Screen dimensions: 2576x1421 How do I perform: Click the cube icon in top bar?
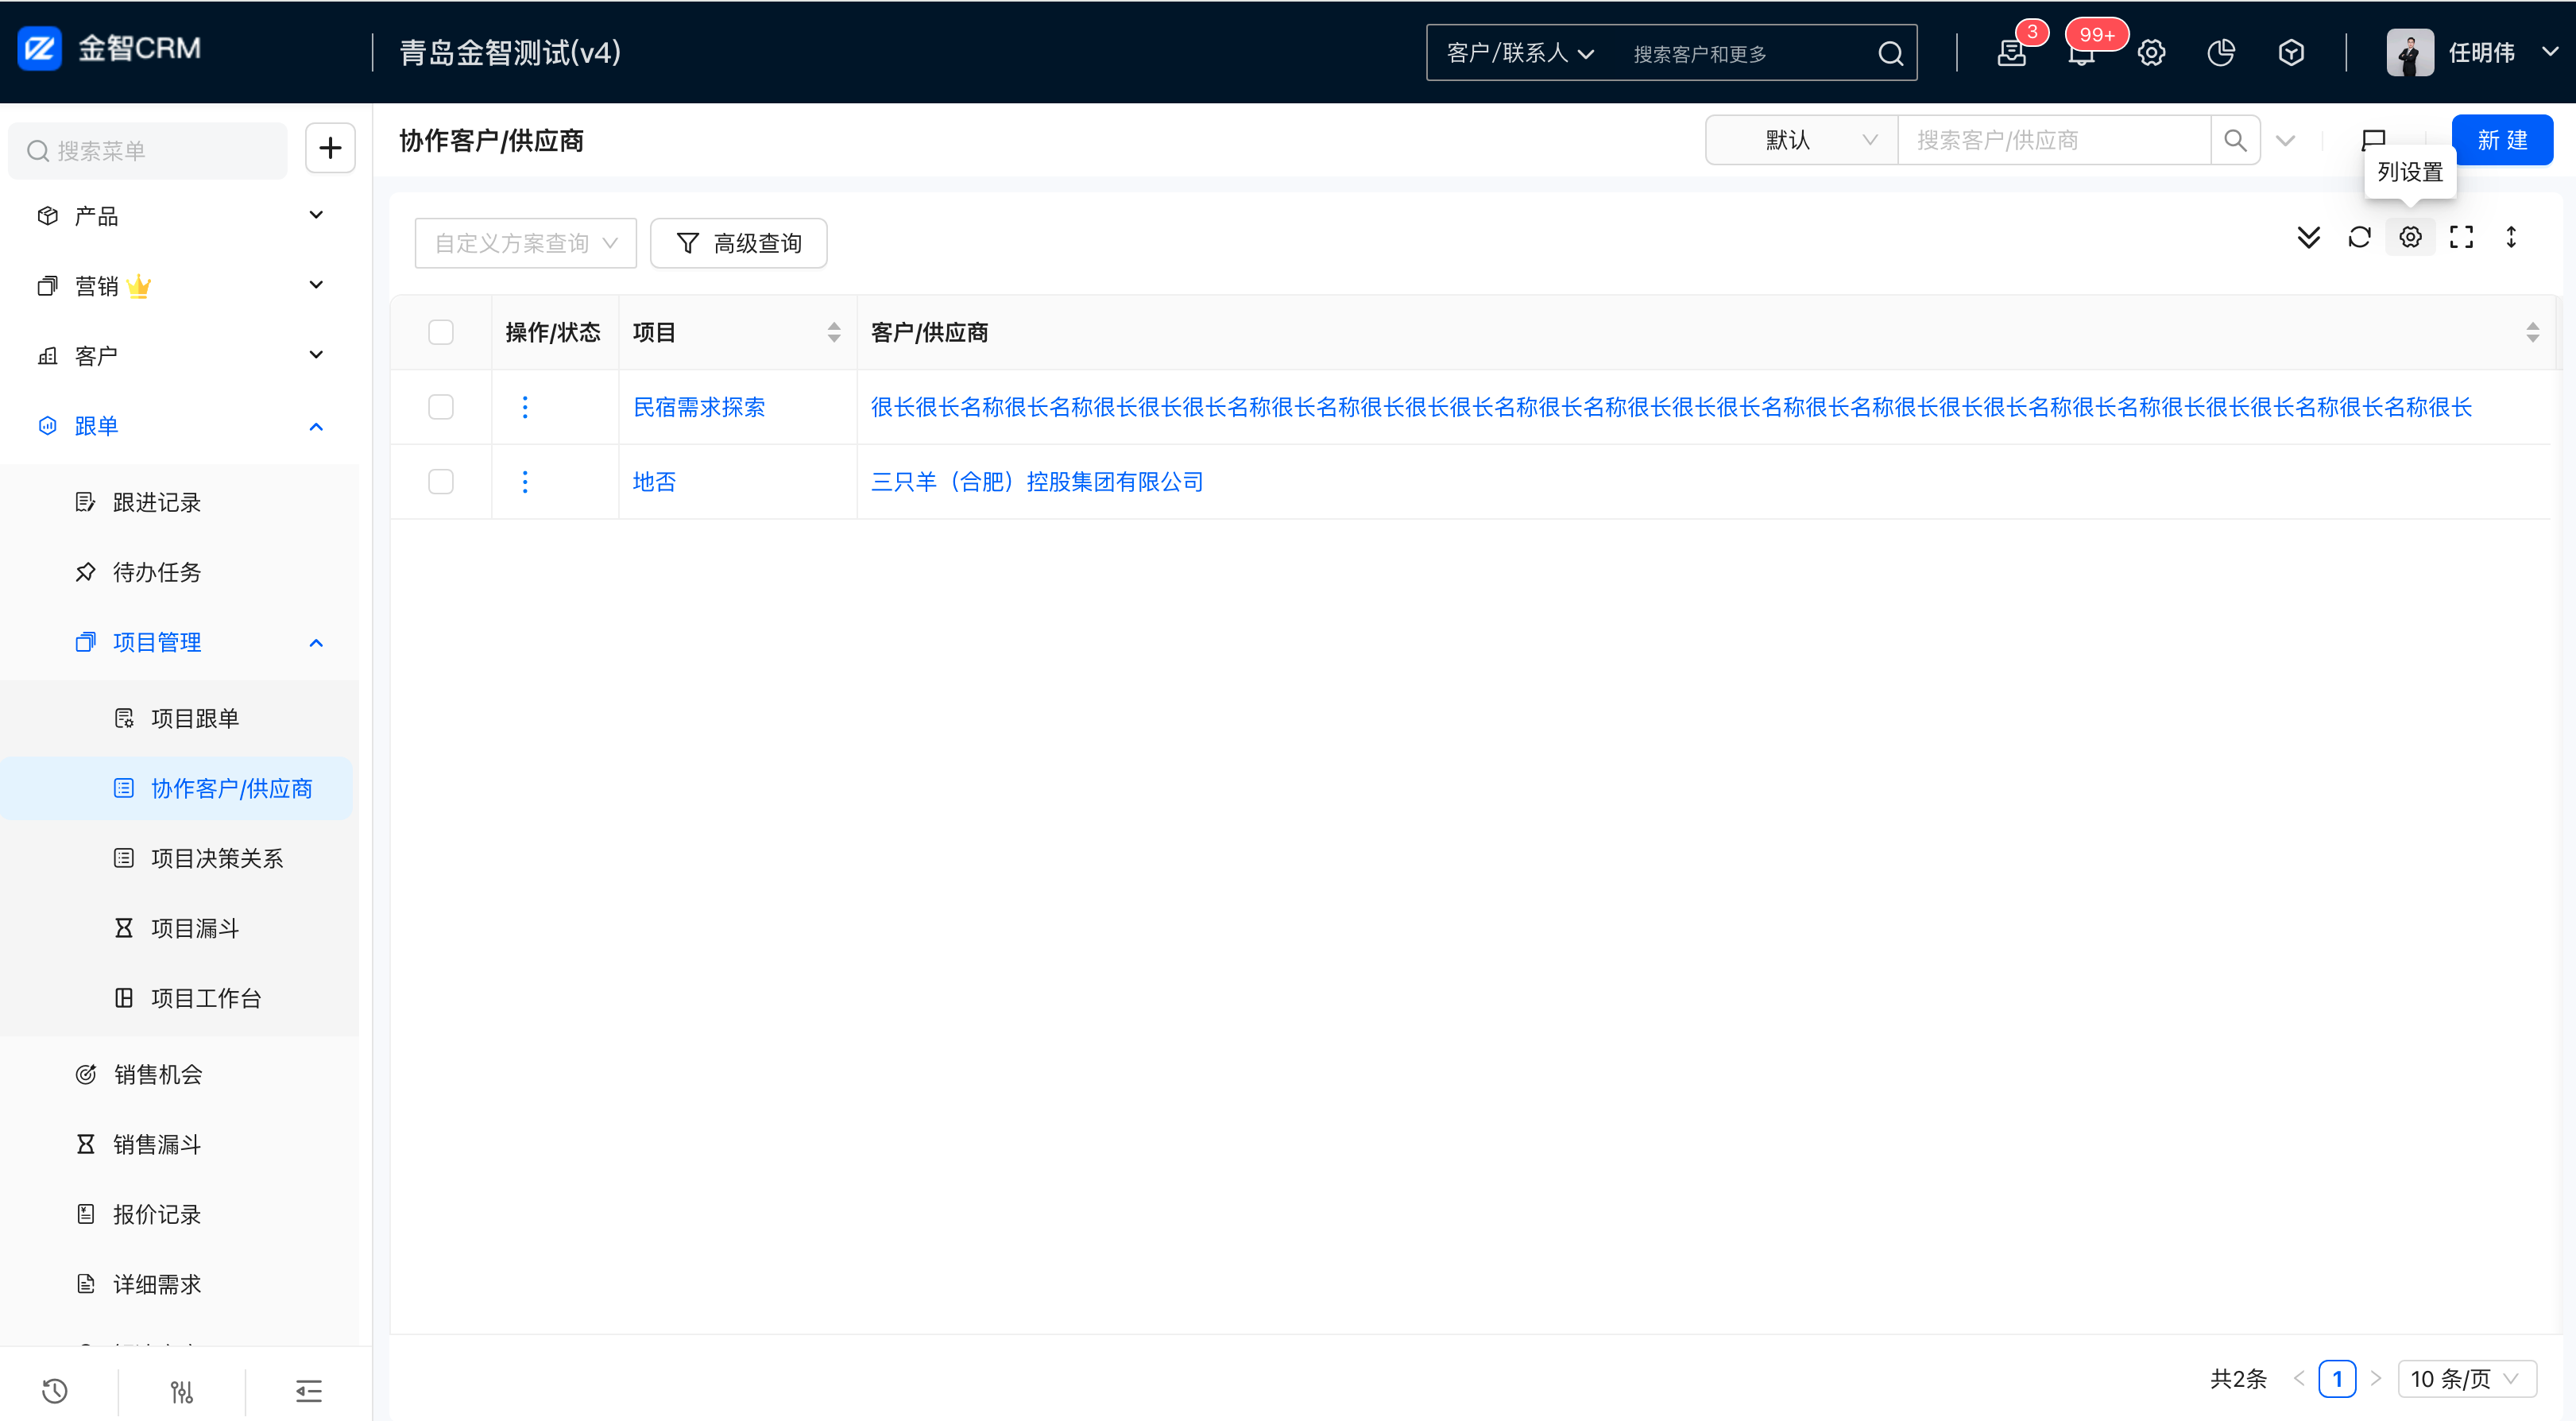pos(2291,53)
